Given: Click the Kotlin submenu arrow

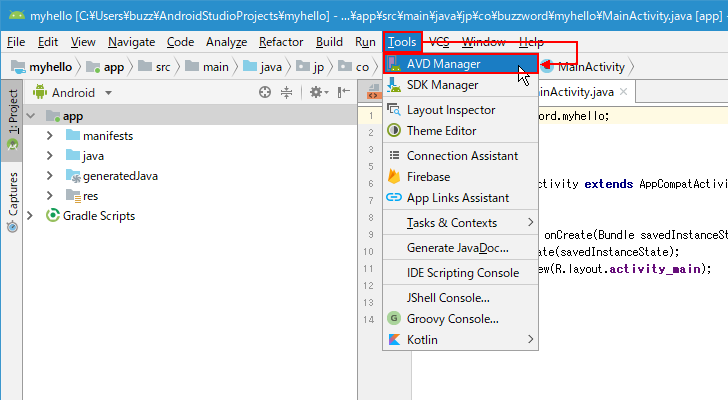Looking at the screenshot, I should click(530, 339).
